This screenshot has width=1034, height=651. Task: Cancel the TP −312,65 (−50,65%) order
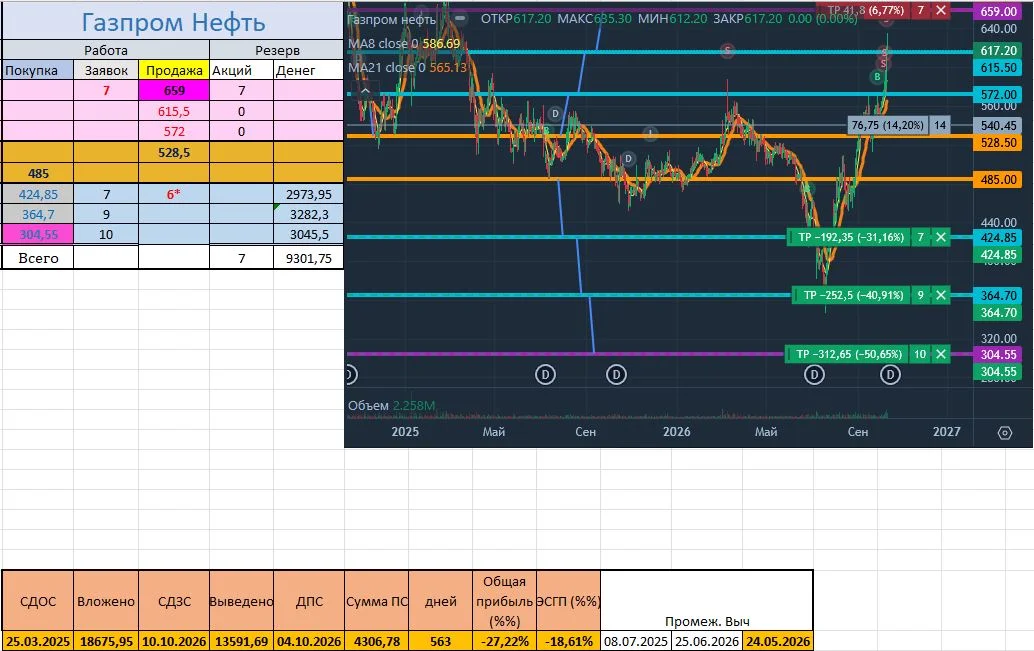coord(941,354)
